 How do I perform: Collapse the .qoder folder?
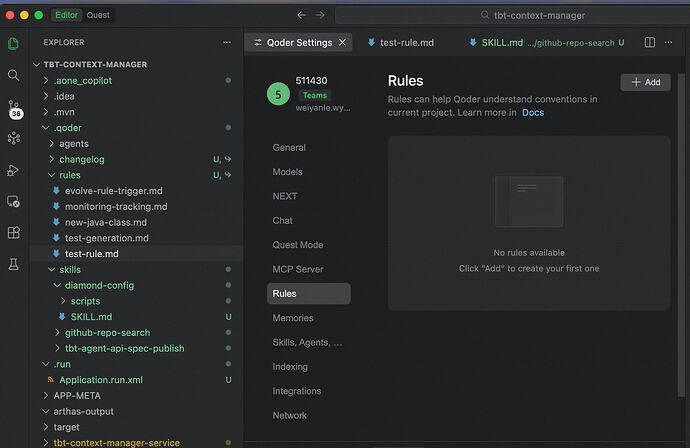[46, 128]
